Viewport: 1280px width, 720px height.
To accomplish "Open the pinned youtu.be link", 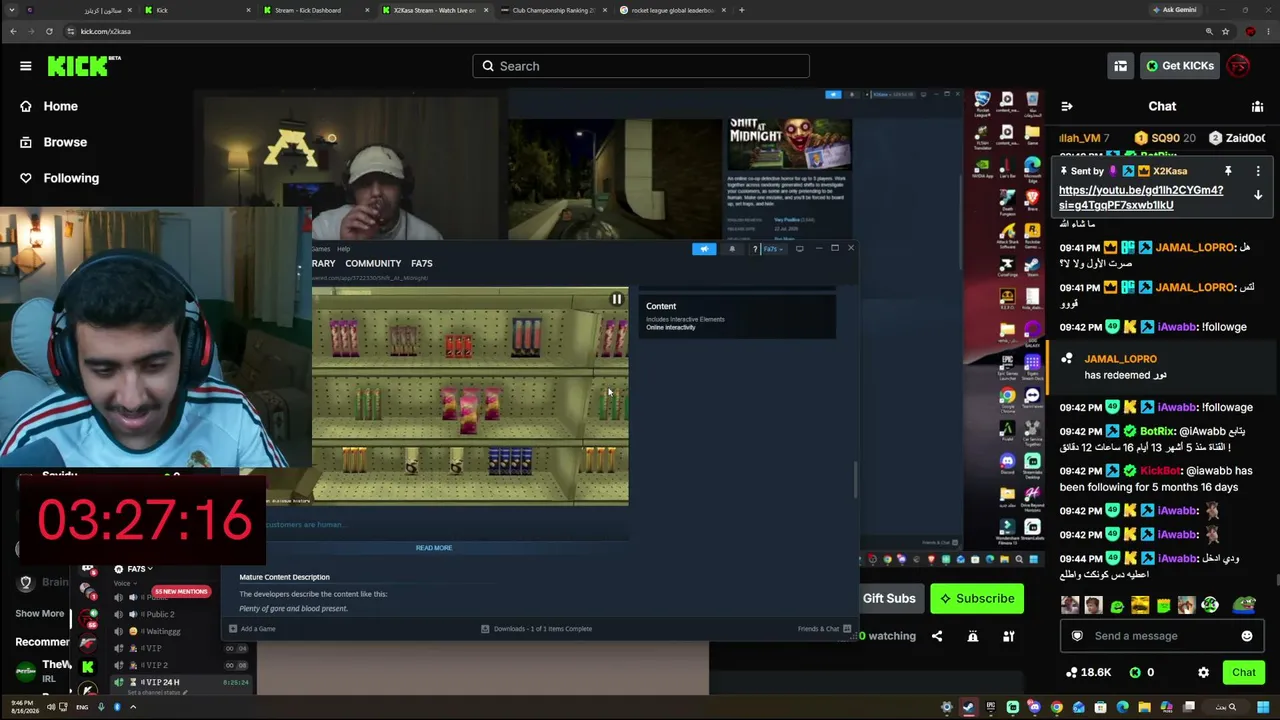I will point(1141,197).
